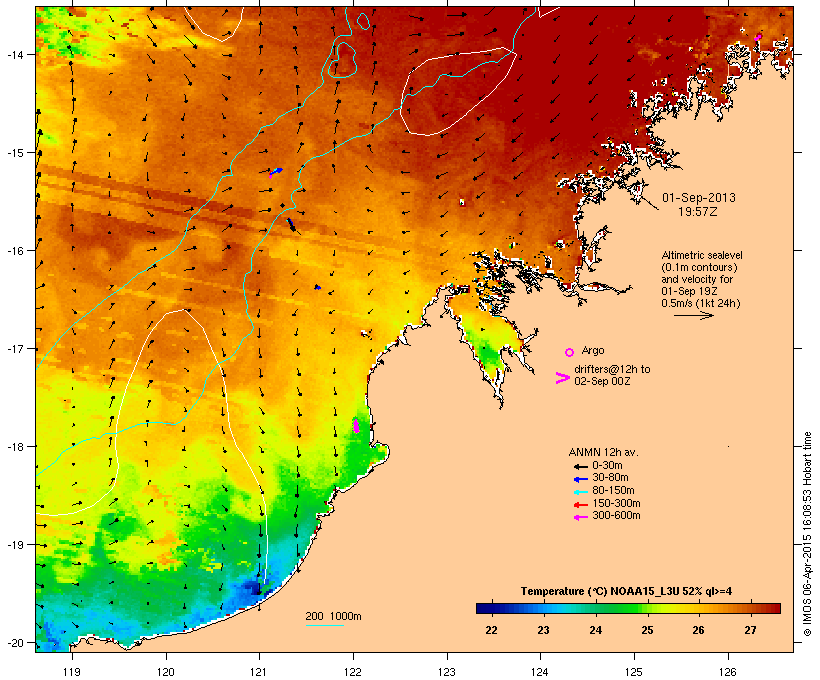Click the colorbar value 22
The width and height of the screenshot is (820, 680).
491,630
